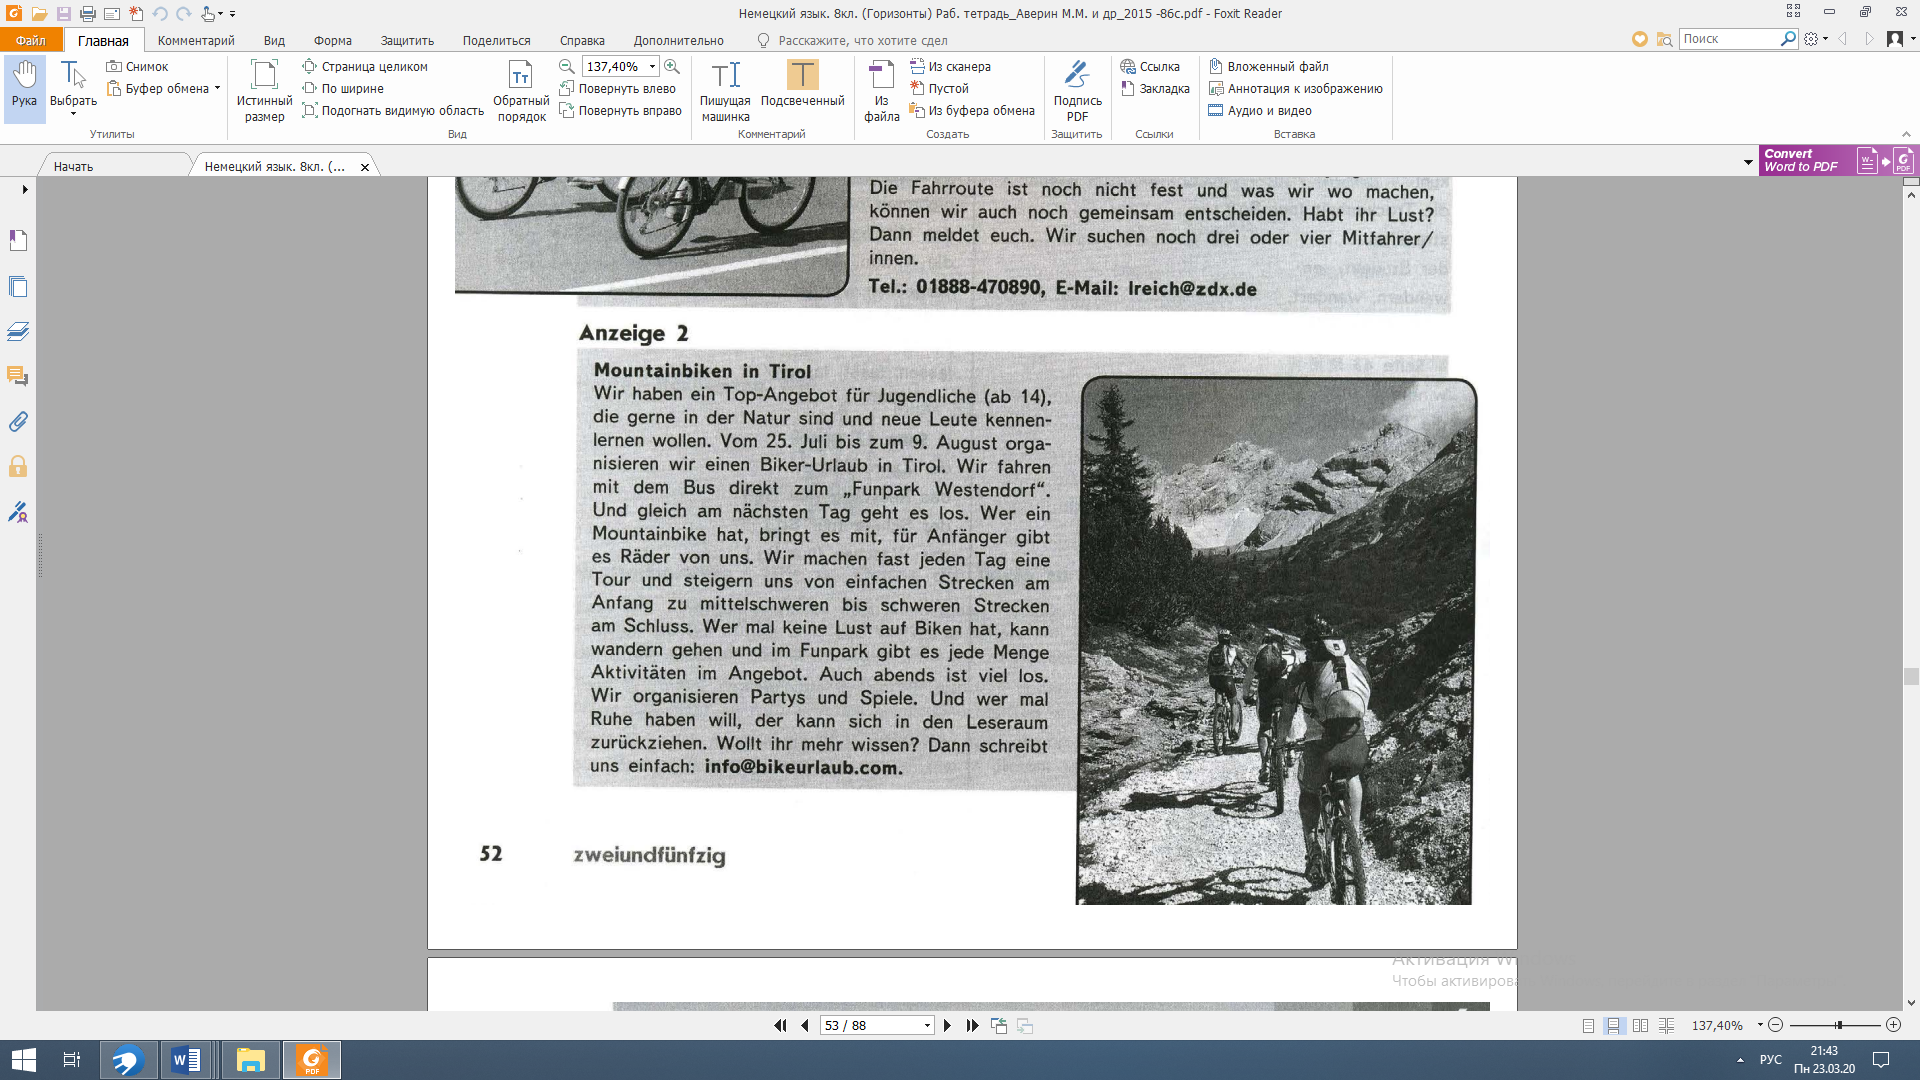
Task: Take a Snapshot (Снимок)
Action: [137, 66]
